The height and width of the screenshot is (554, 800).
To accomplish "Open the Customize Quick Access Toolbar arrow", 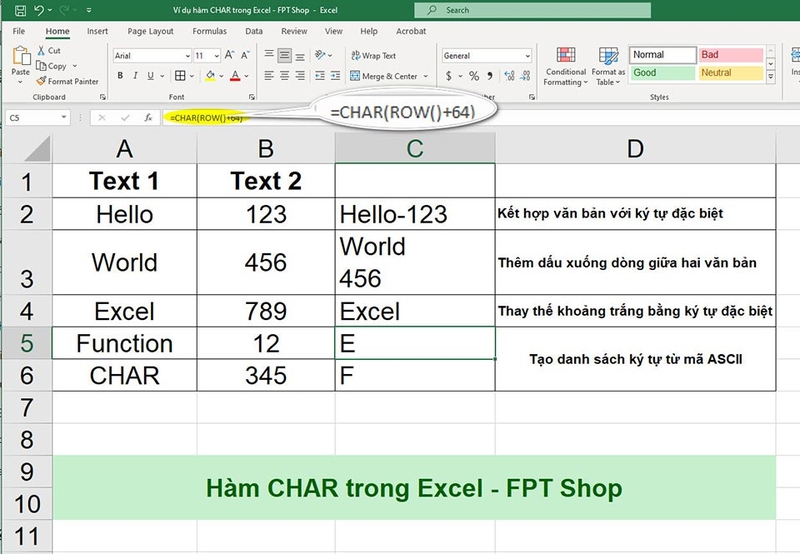I will pyautogui.click(x=89, y=10).
